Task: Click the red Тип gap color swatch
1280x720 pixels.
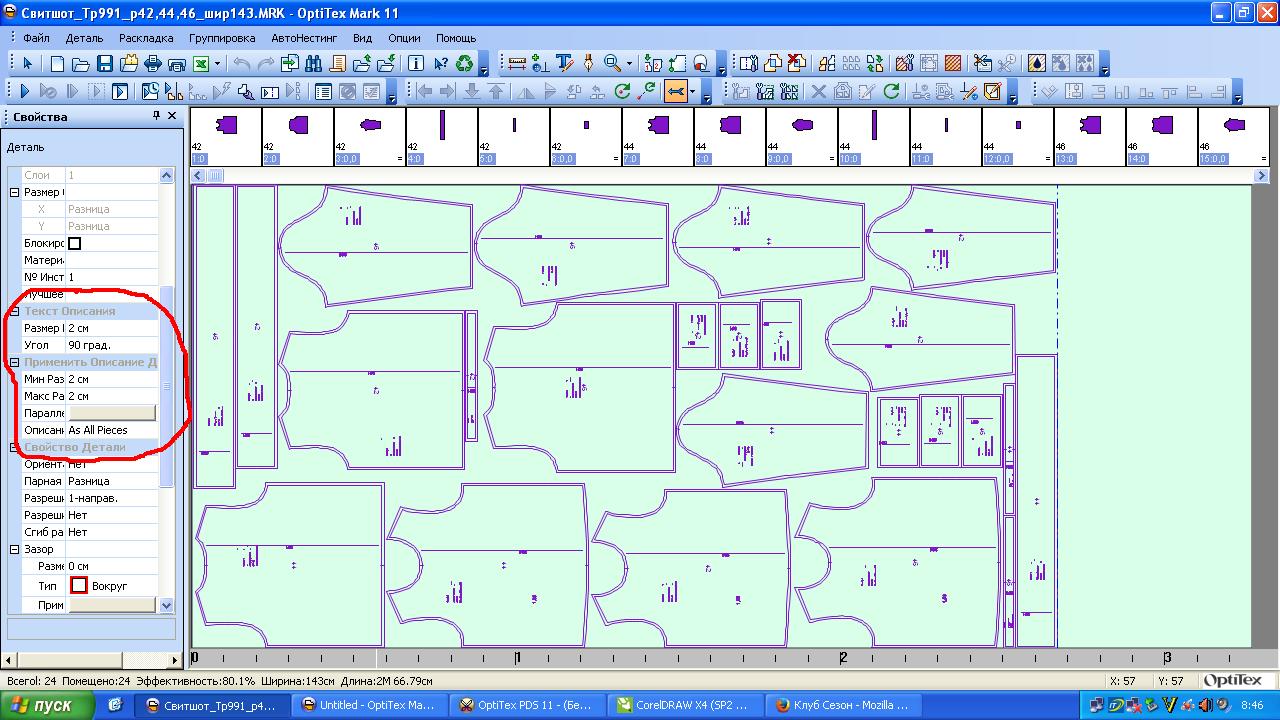Action: [x=78, y=585]
